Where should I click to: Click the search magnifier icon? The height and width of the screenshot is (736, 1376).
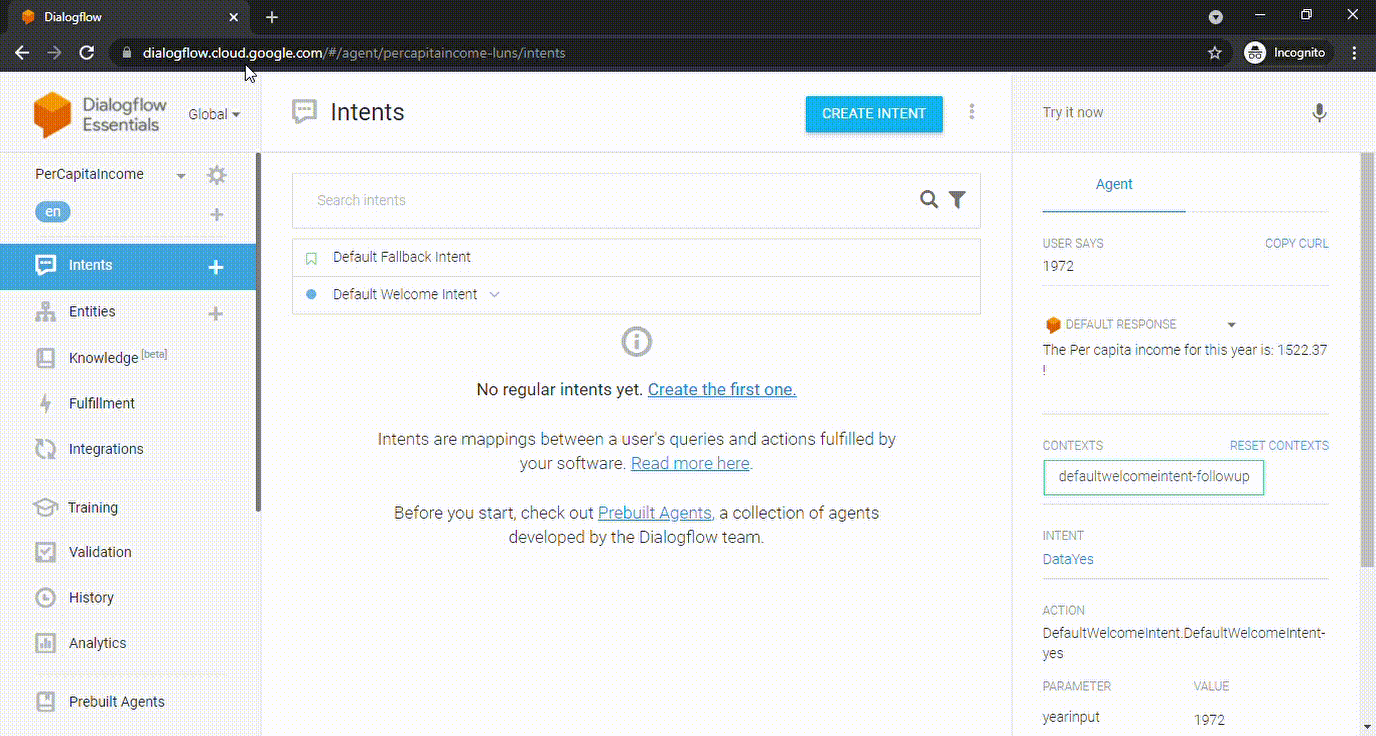929,200
